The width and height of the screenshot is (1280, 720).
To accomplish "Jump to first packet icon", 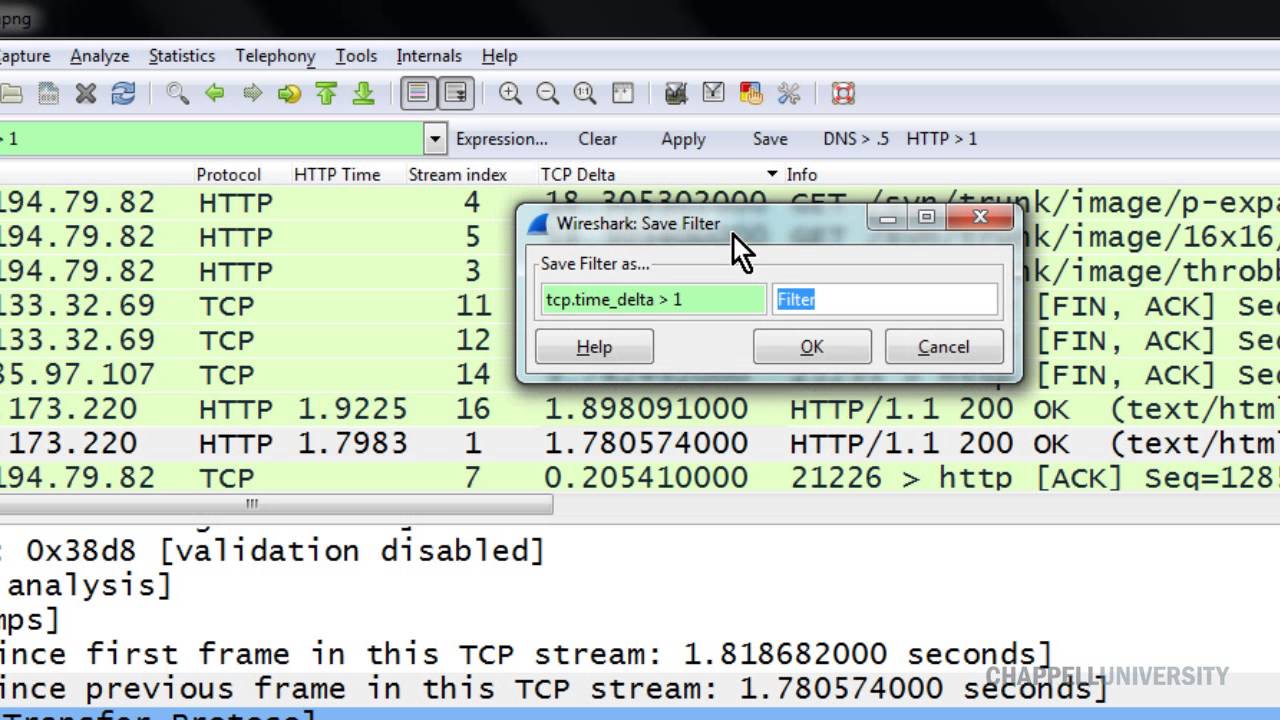I will point(326,94).
